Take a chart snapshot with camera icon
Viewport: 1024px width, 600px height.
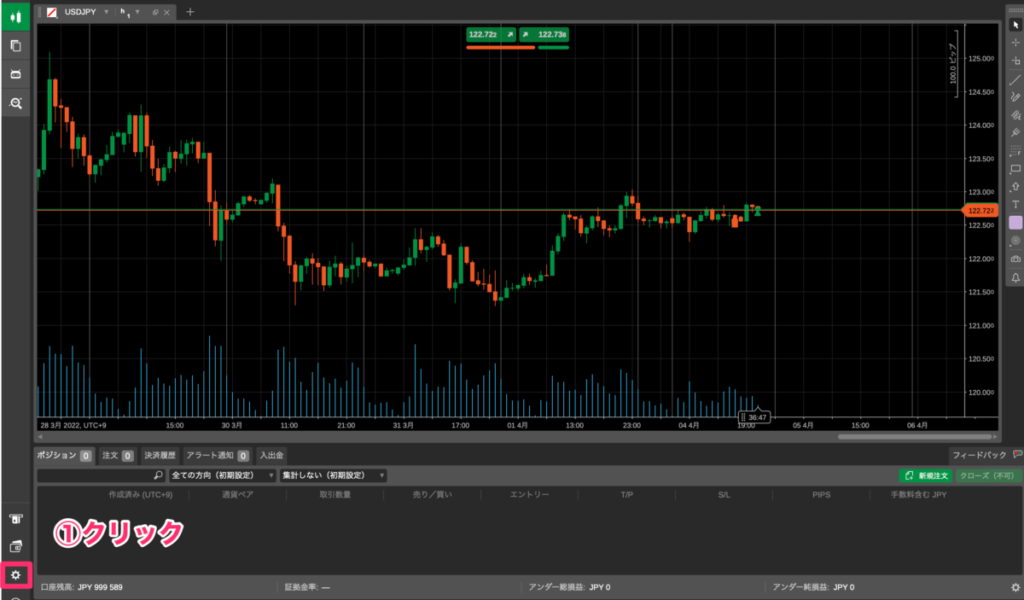[x=1016, y=259]
